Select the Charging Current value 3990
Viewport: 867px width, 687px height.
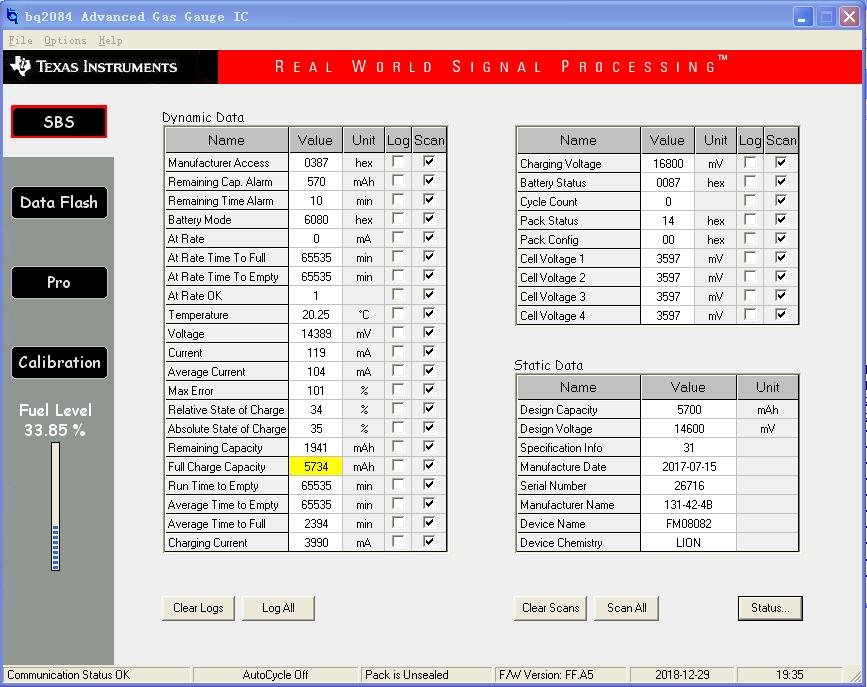[x=316, y=543]
